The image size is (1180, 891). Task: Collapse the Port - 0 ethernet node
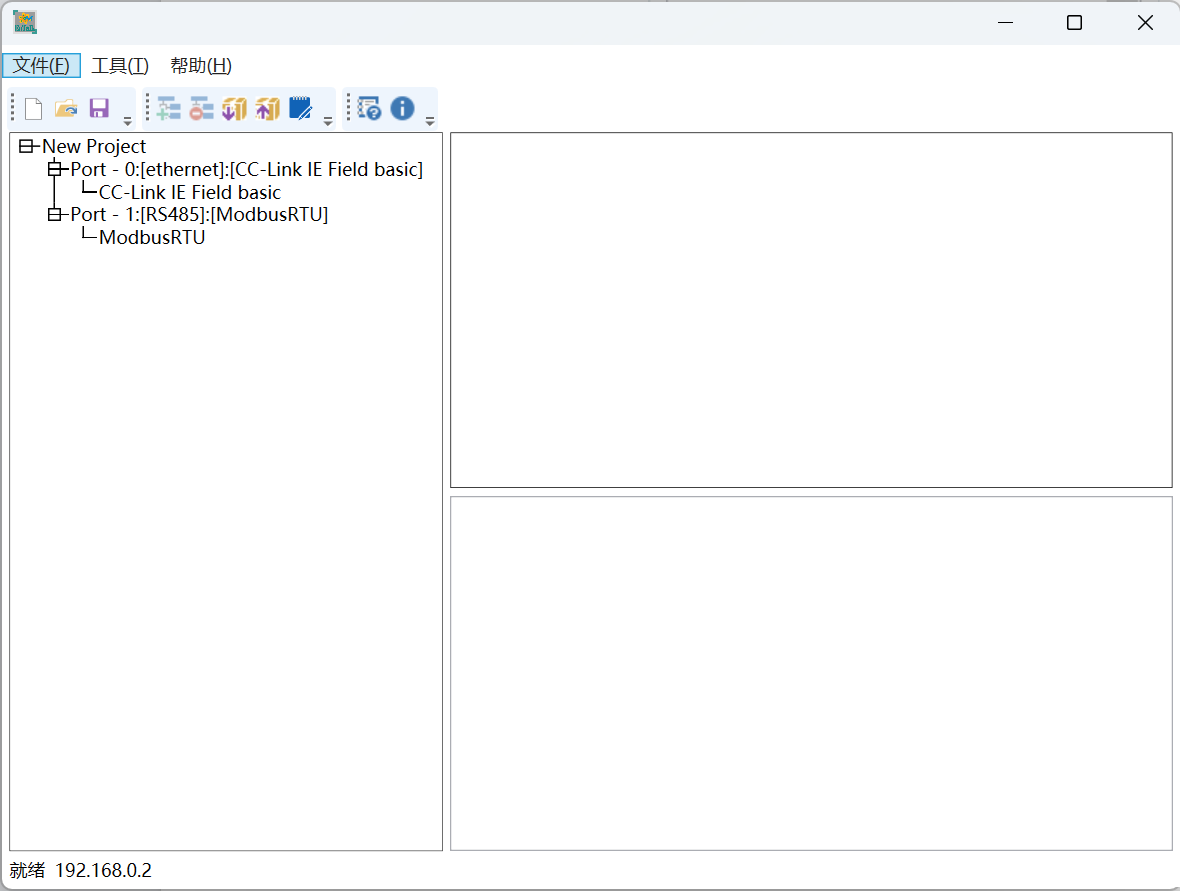click(x=55, y=169)
